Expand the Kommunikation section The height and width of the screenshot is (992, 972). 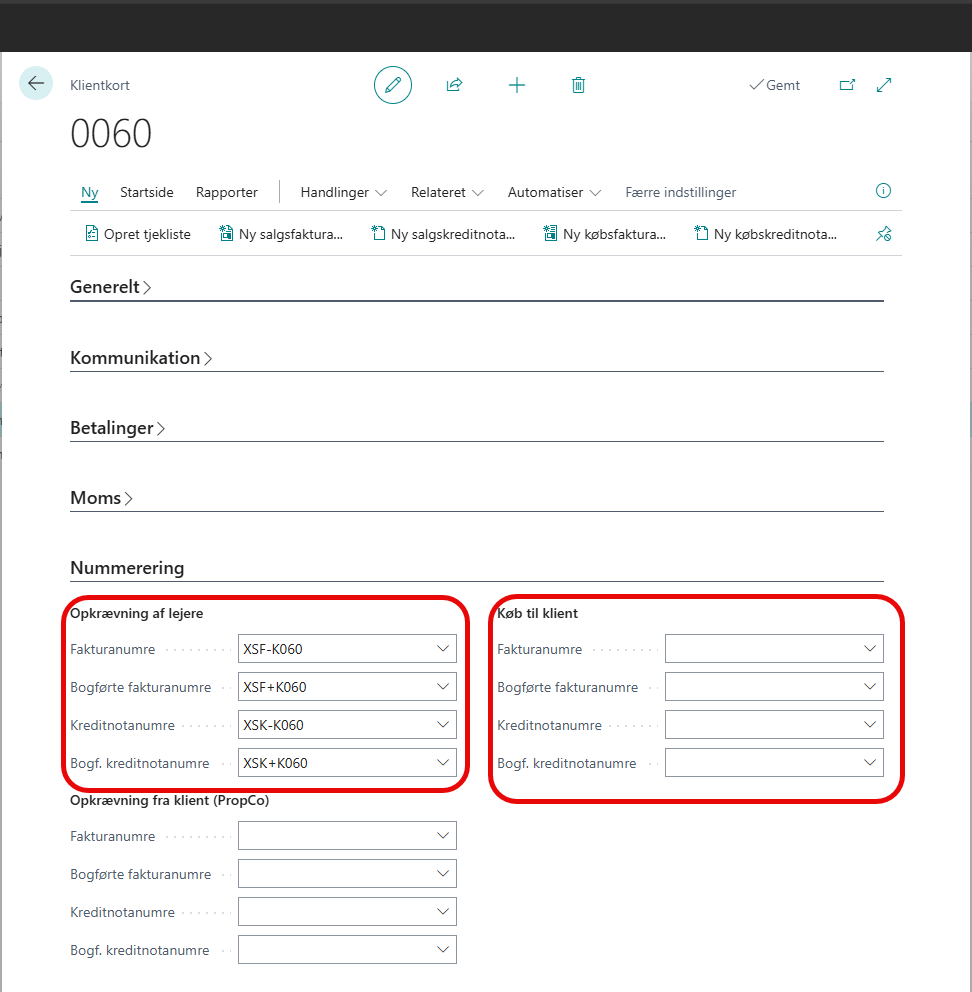click(141, 357)
